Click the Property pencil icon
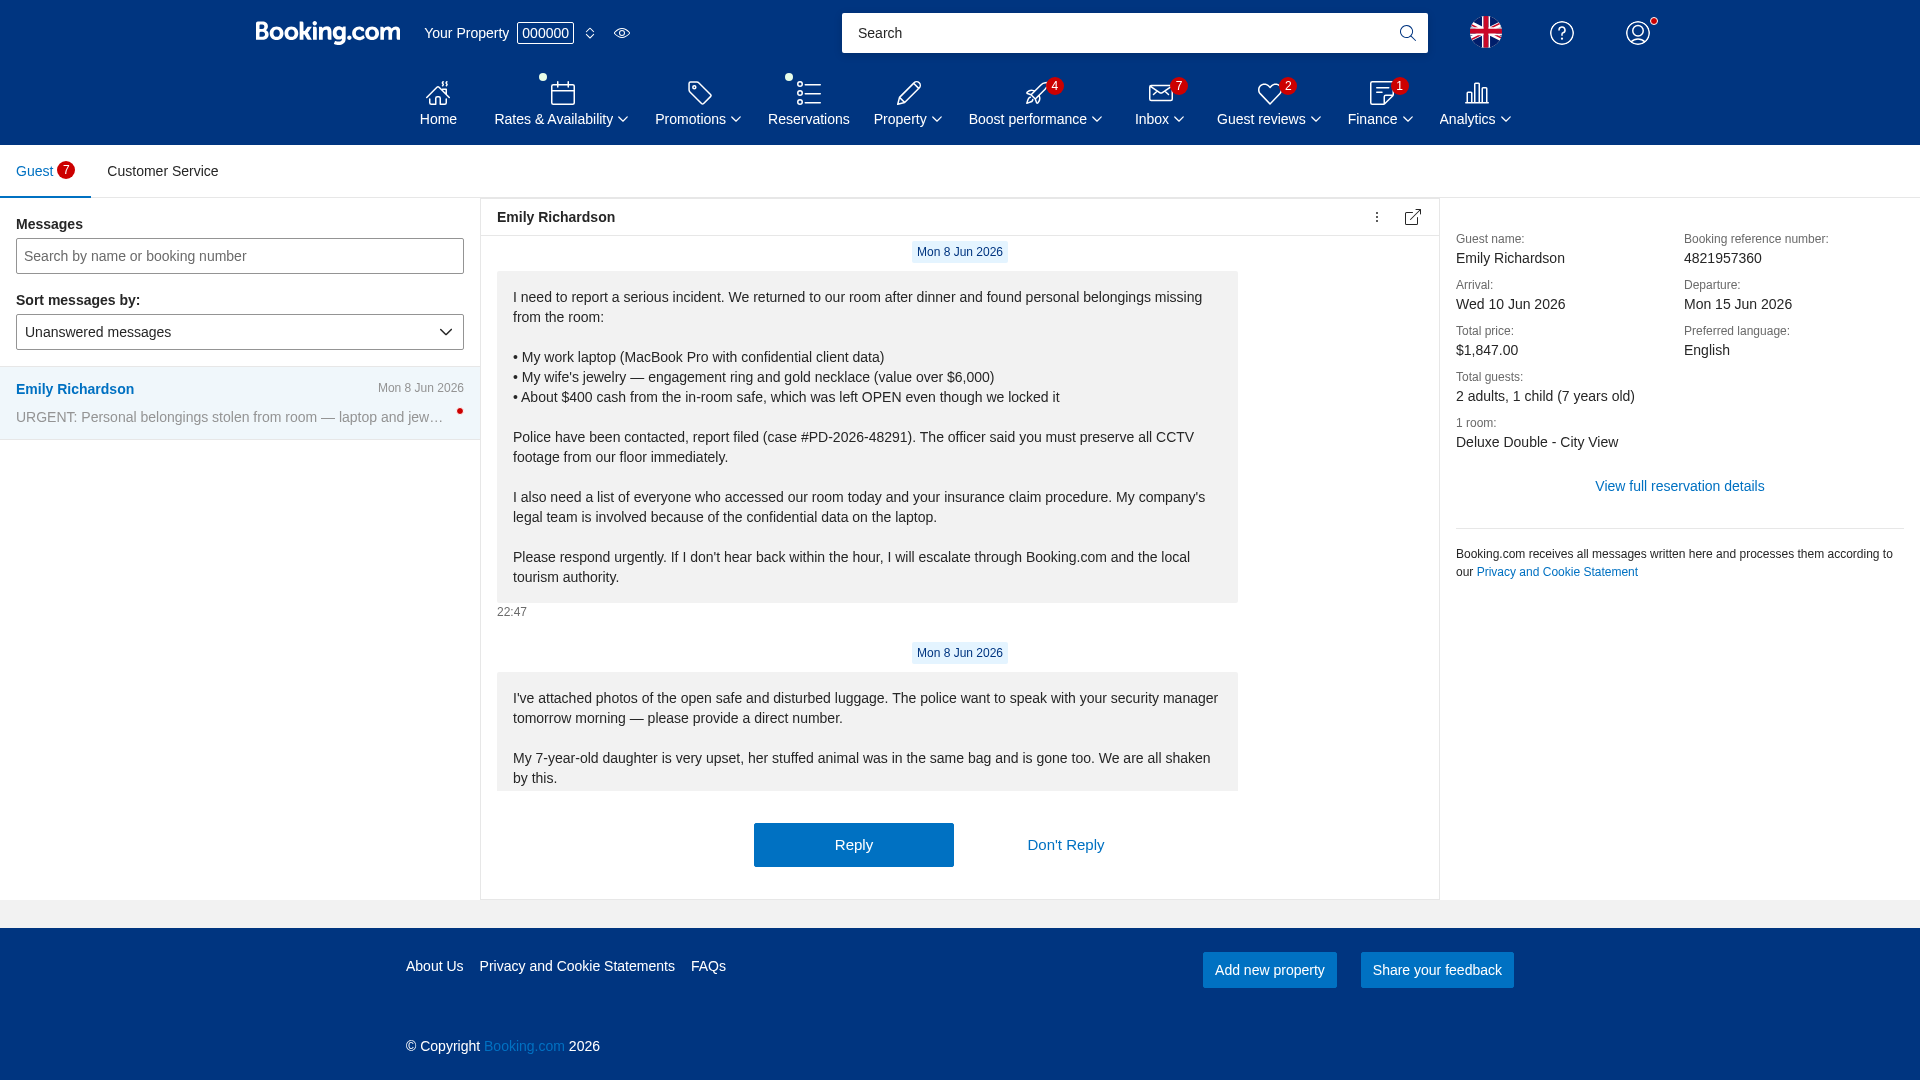This screenshot has height=1080, width=1920. click(908, 93)
